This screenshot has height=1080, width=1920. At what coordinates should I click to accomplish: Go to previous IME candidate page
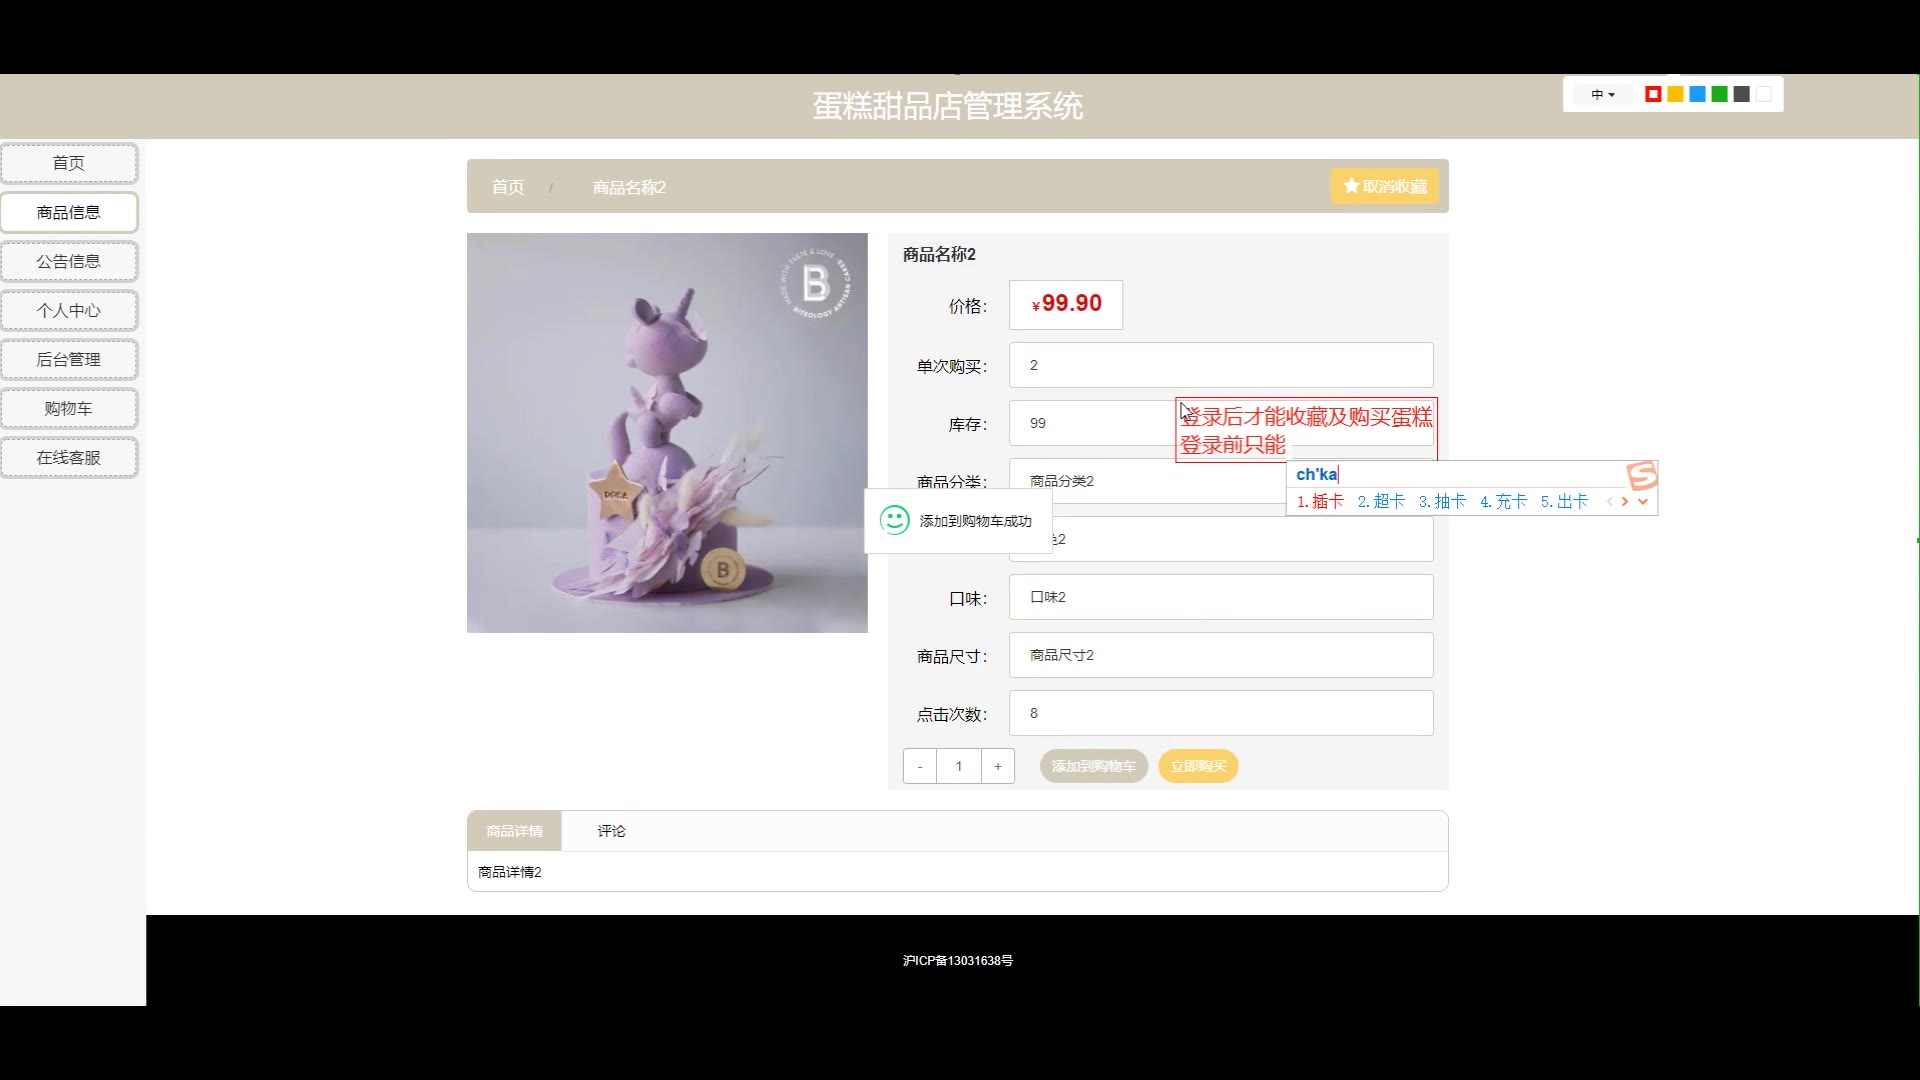1609,502
